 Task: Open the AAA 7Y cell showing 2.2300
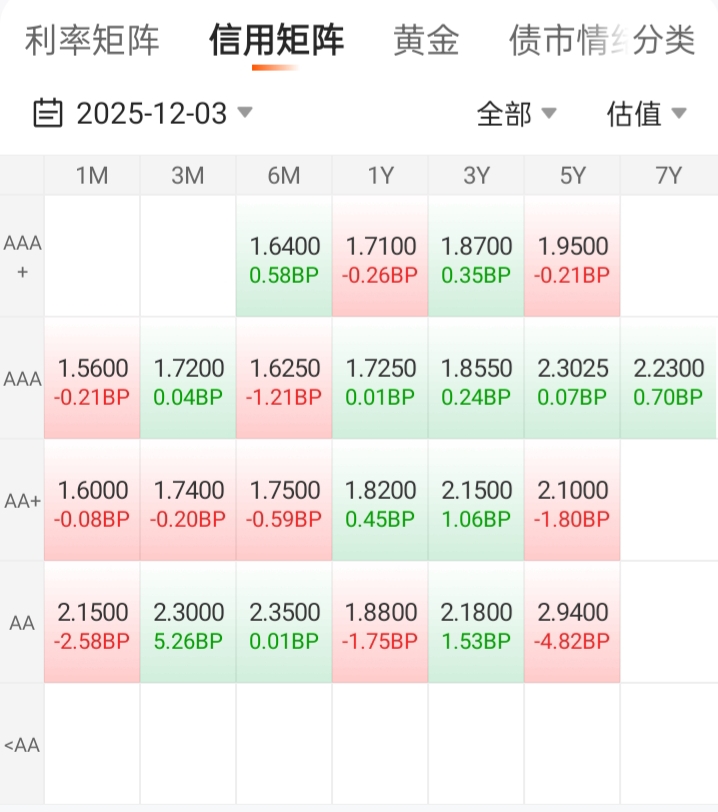click(x=668, y=380)
